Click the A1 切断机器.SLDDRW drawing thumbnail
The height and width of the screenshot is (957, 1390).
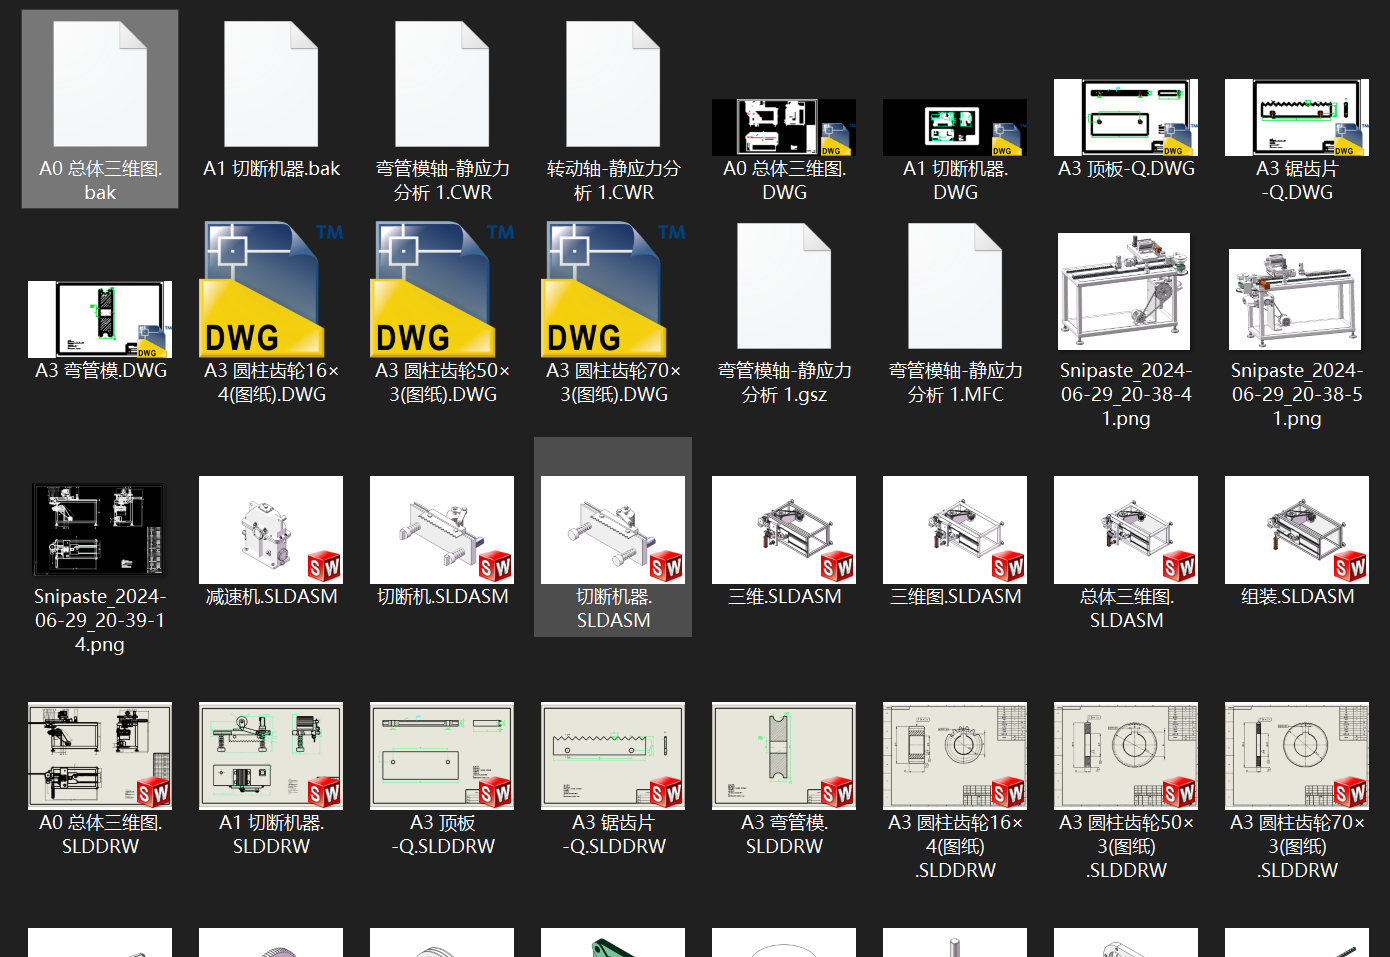pos(271,756)
